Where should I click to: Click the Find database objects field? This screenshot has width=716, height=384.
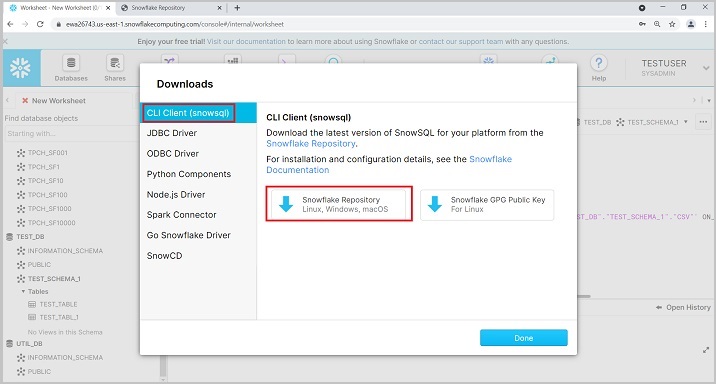(69, 133)
